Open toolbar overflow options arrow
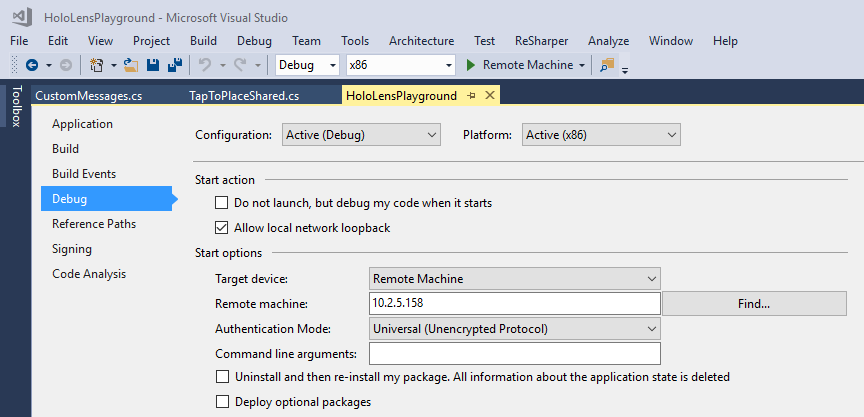 pos(625,70)
